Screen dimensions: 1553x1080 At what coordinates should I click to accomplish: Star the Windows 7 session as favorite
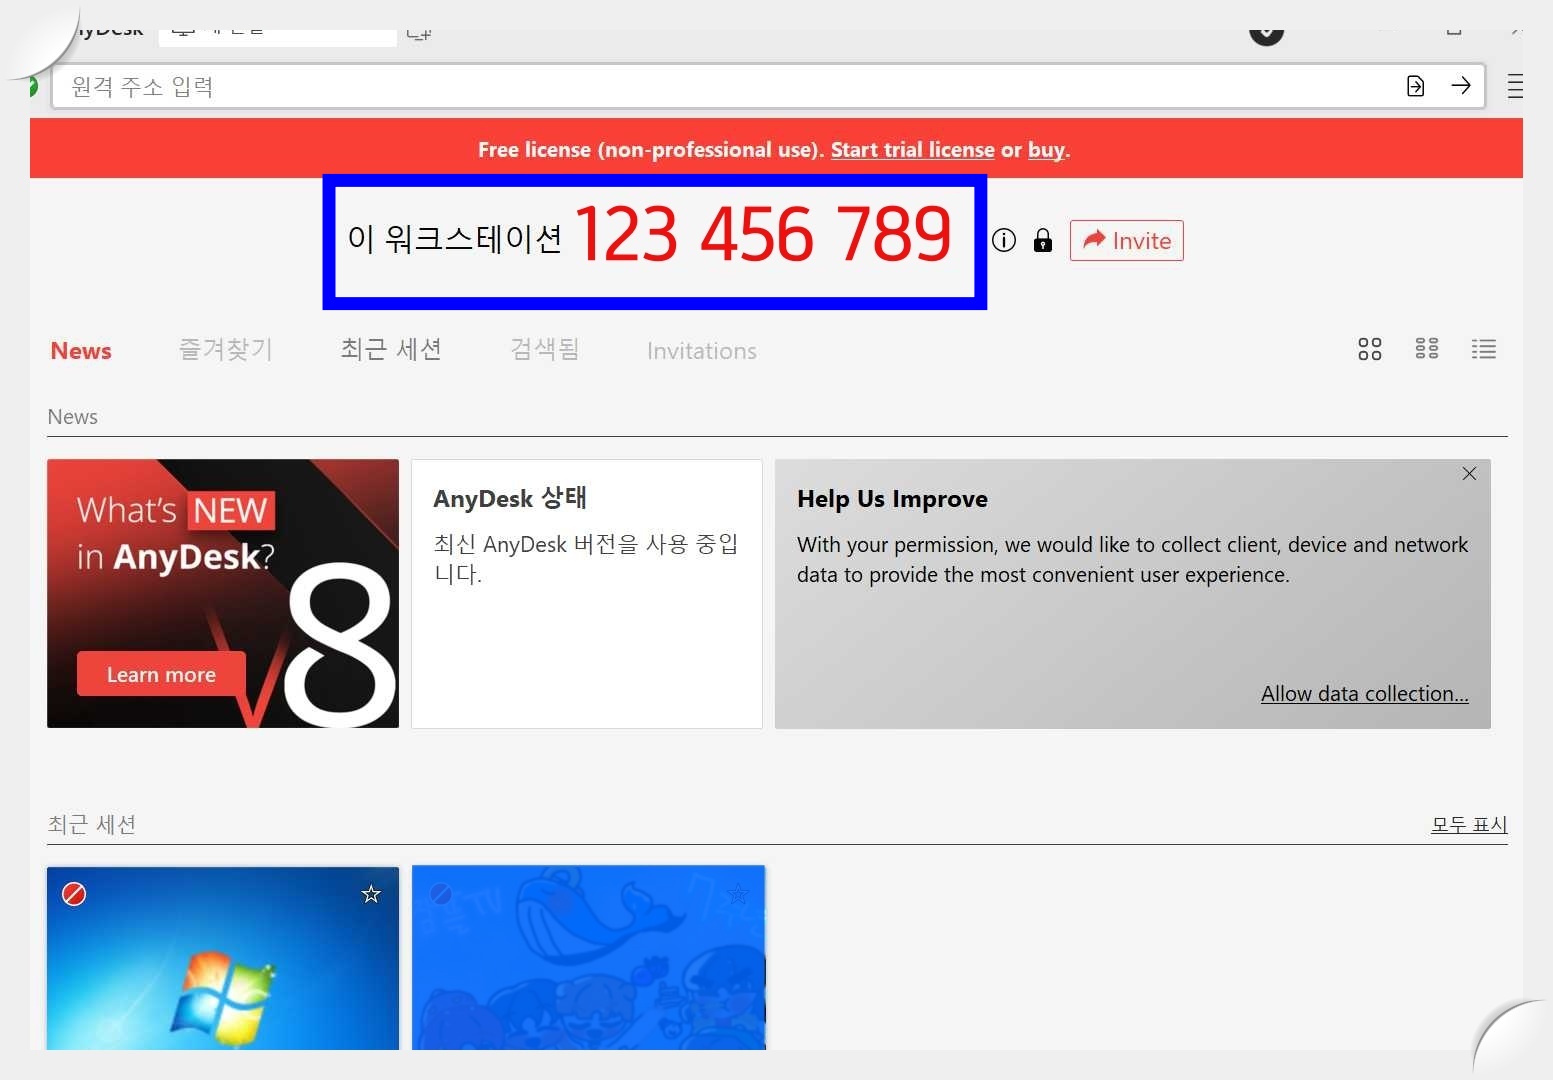click(371, 894)
